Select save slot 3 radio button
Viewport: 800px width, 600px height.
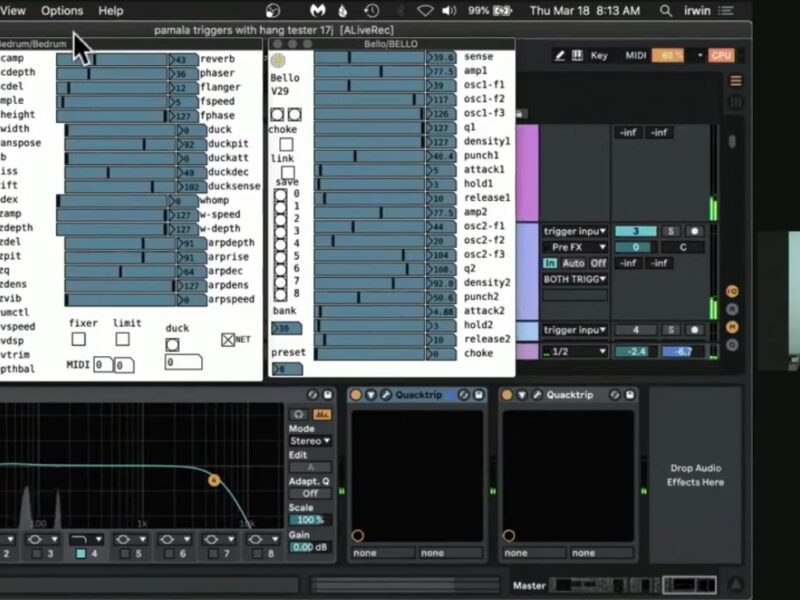[x=281, y=232]
